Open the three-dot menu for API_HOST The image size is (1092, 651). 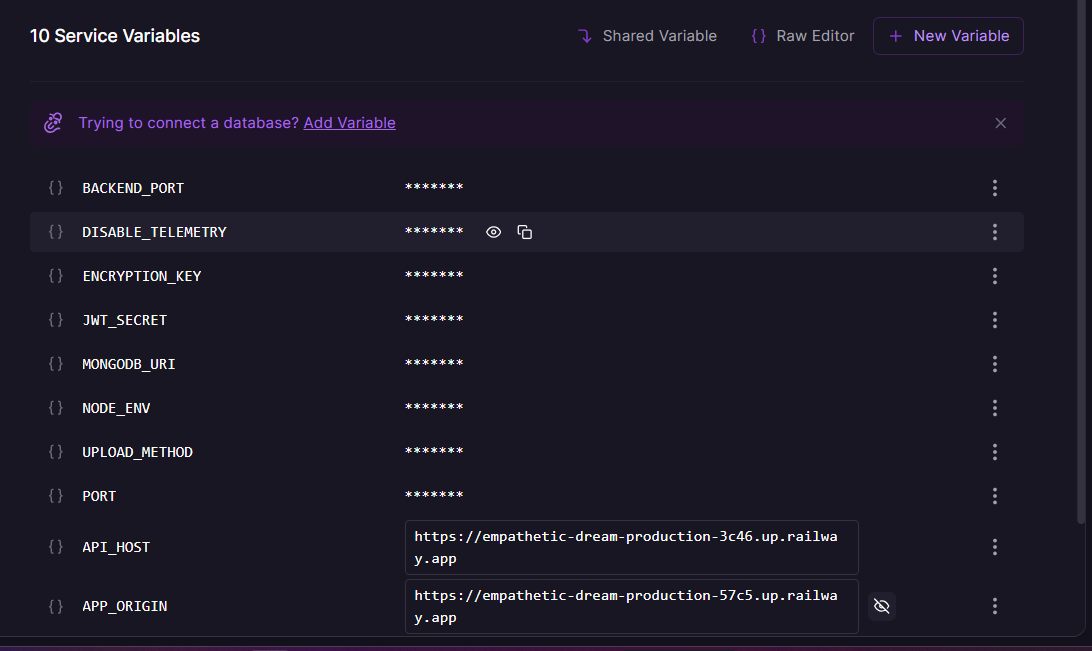click(x=995, y=547)
